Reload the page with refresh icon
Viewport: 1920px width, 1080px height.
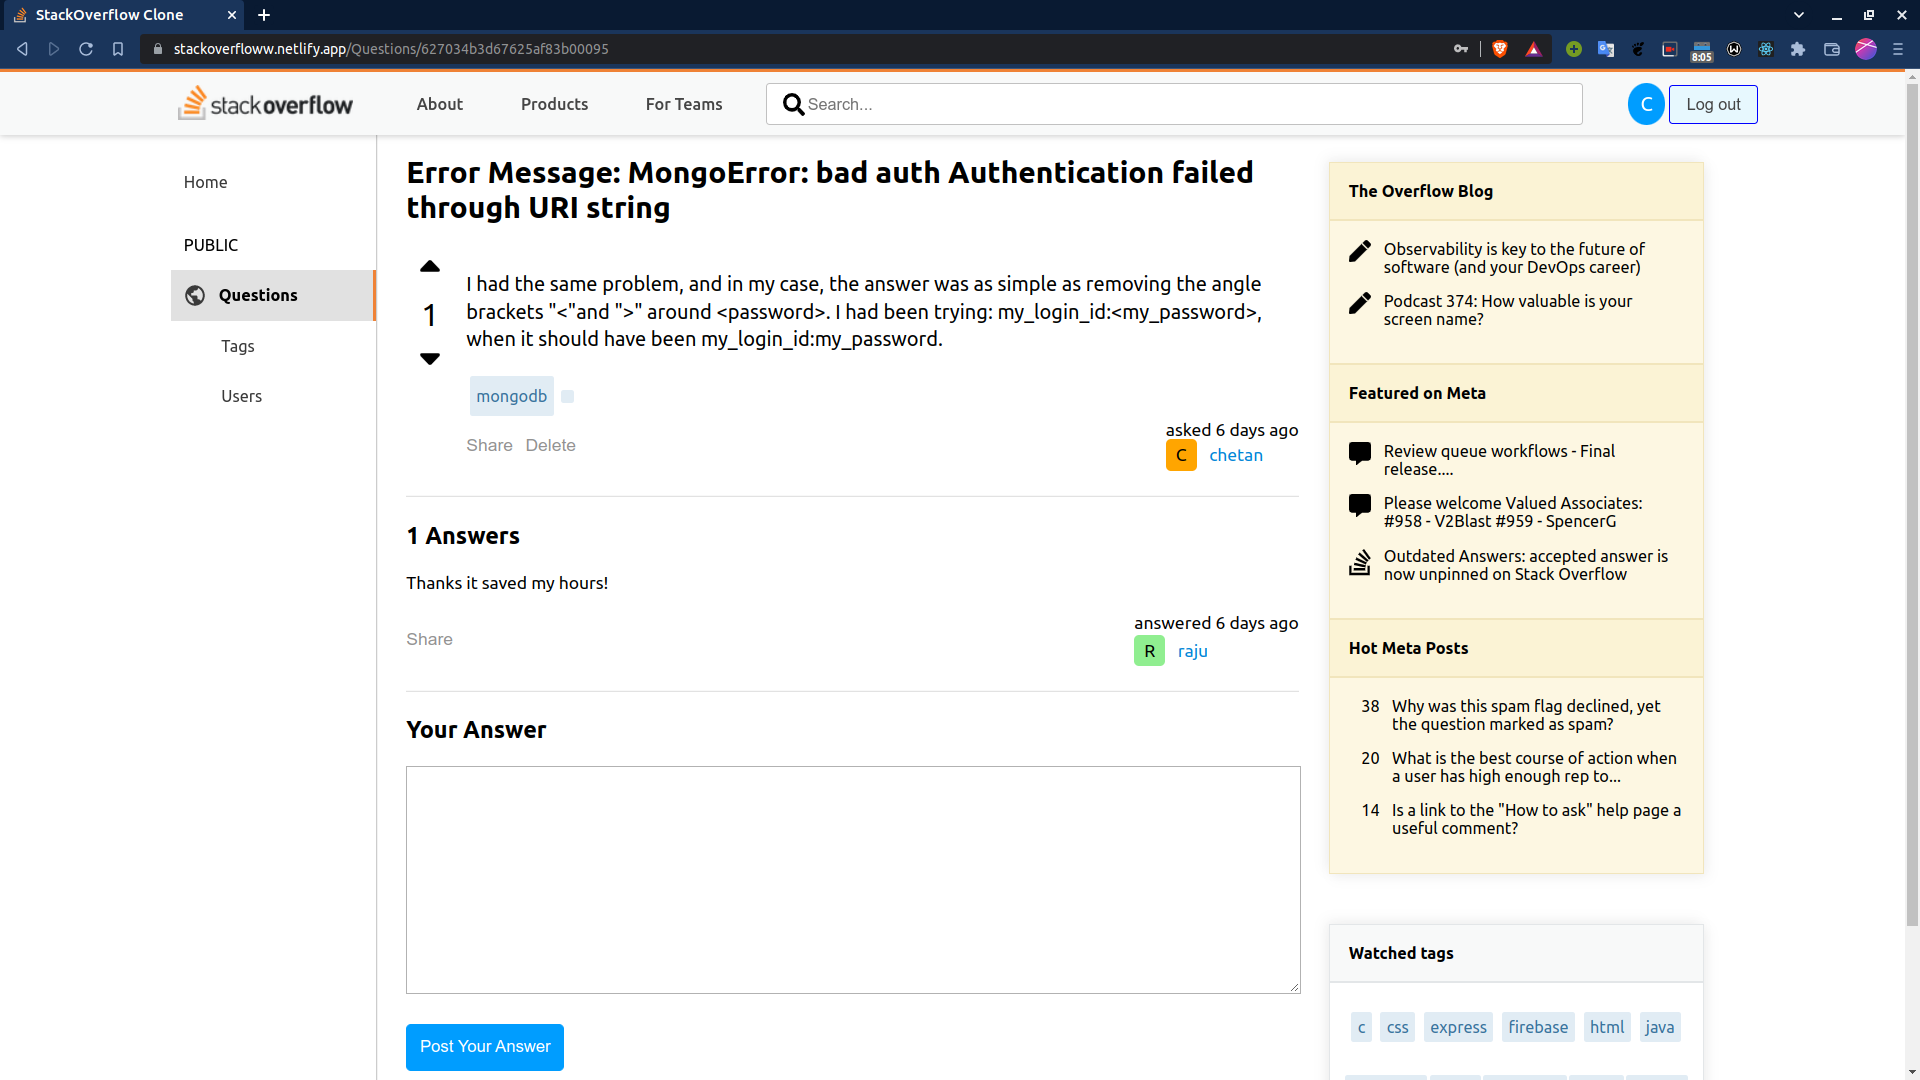coord(86,49)
